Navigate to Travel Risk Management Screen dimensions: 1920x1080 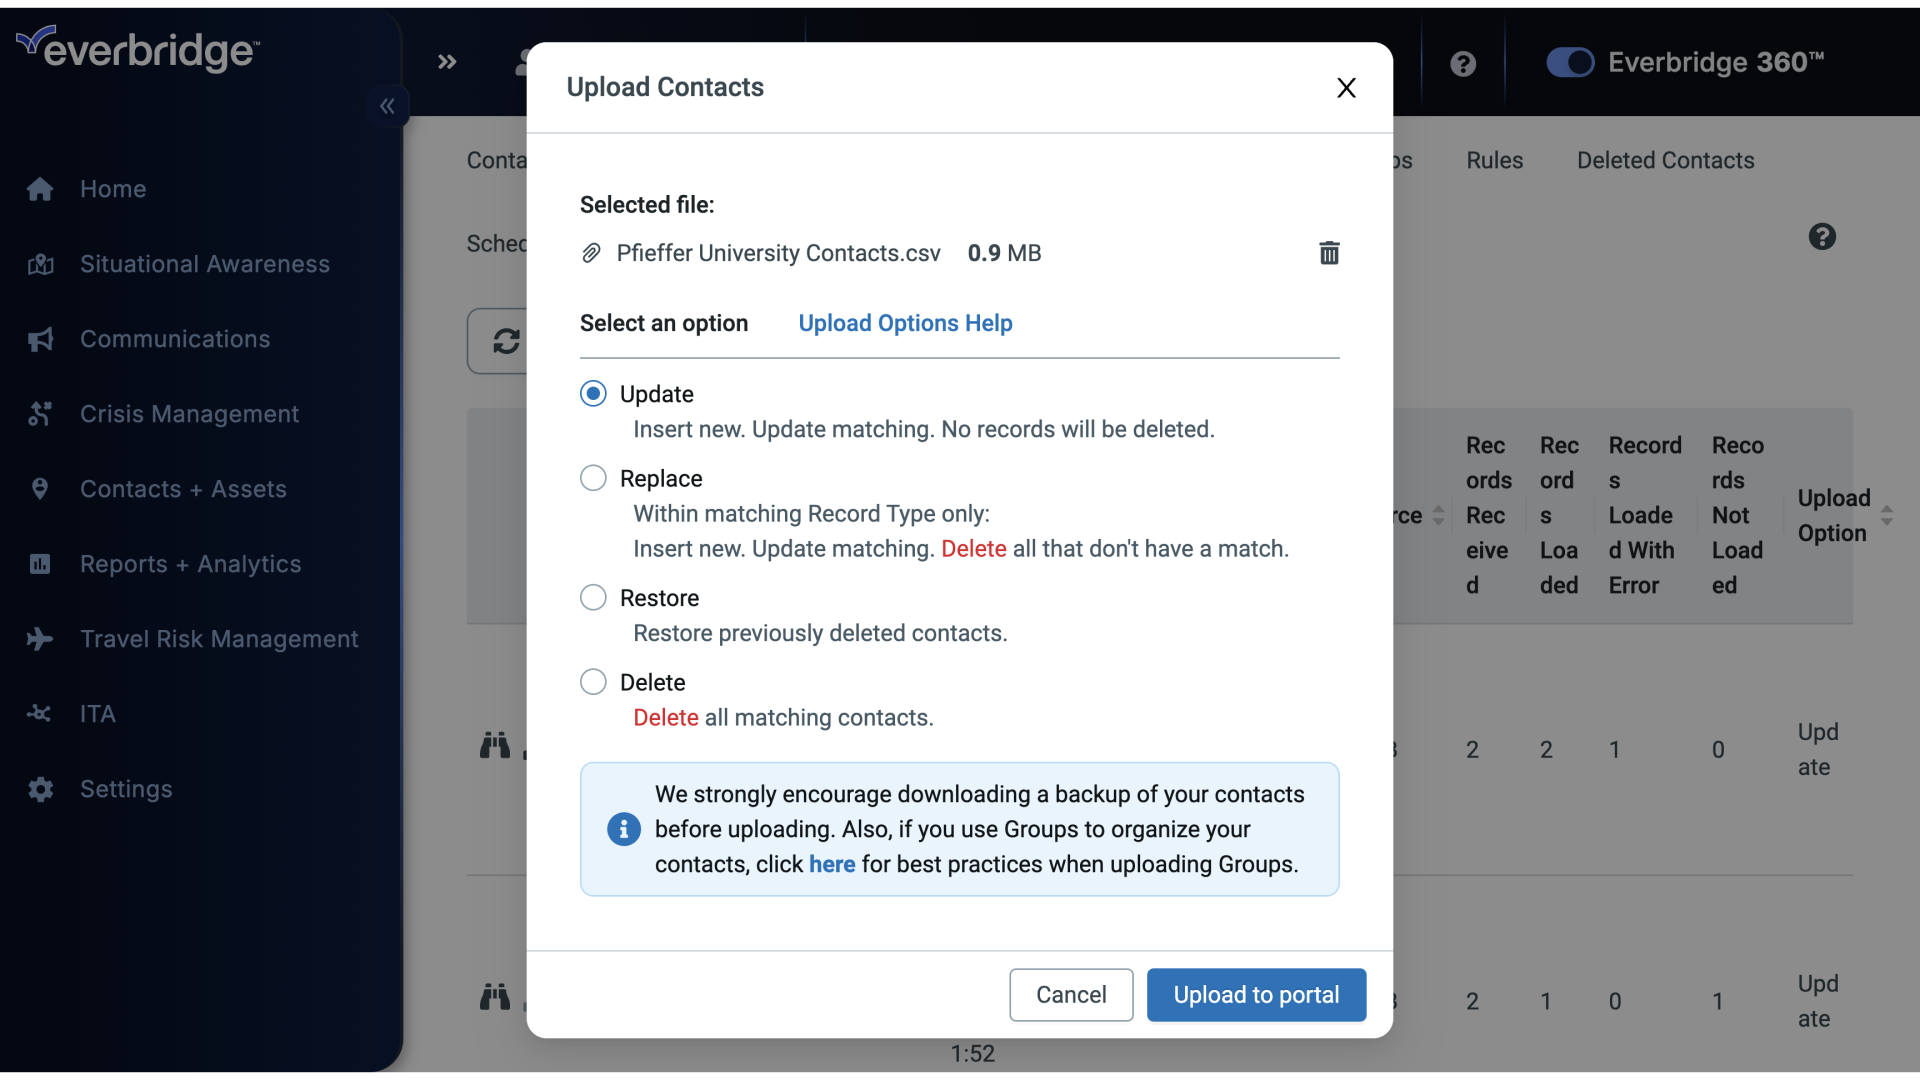coord(219,638)
